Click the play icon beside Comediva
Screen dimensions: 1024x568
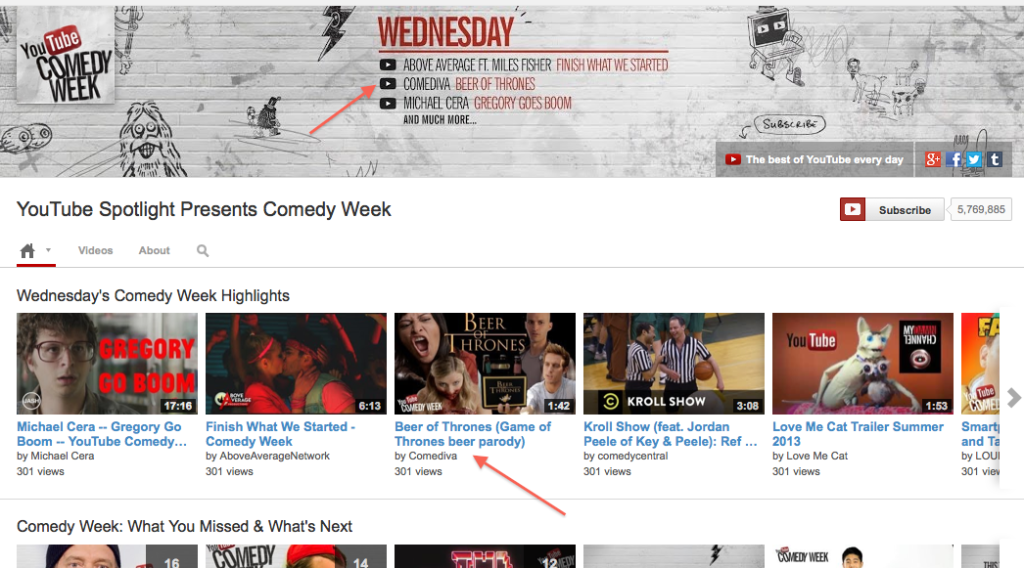387,84
